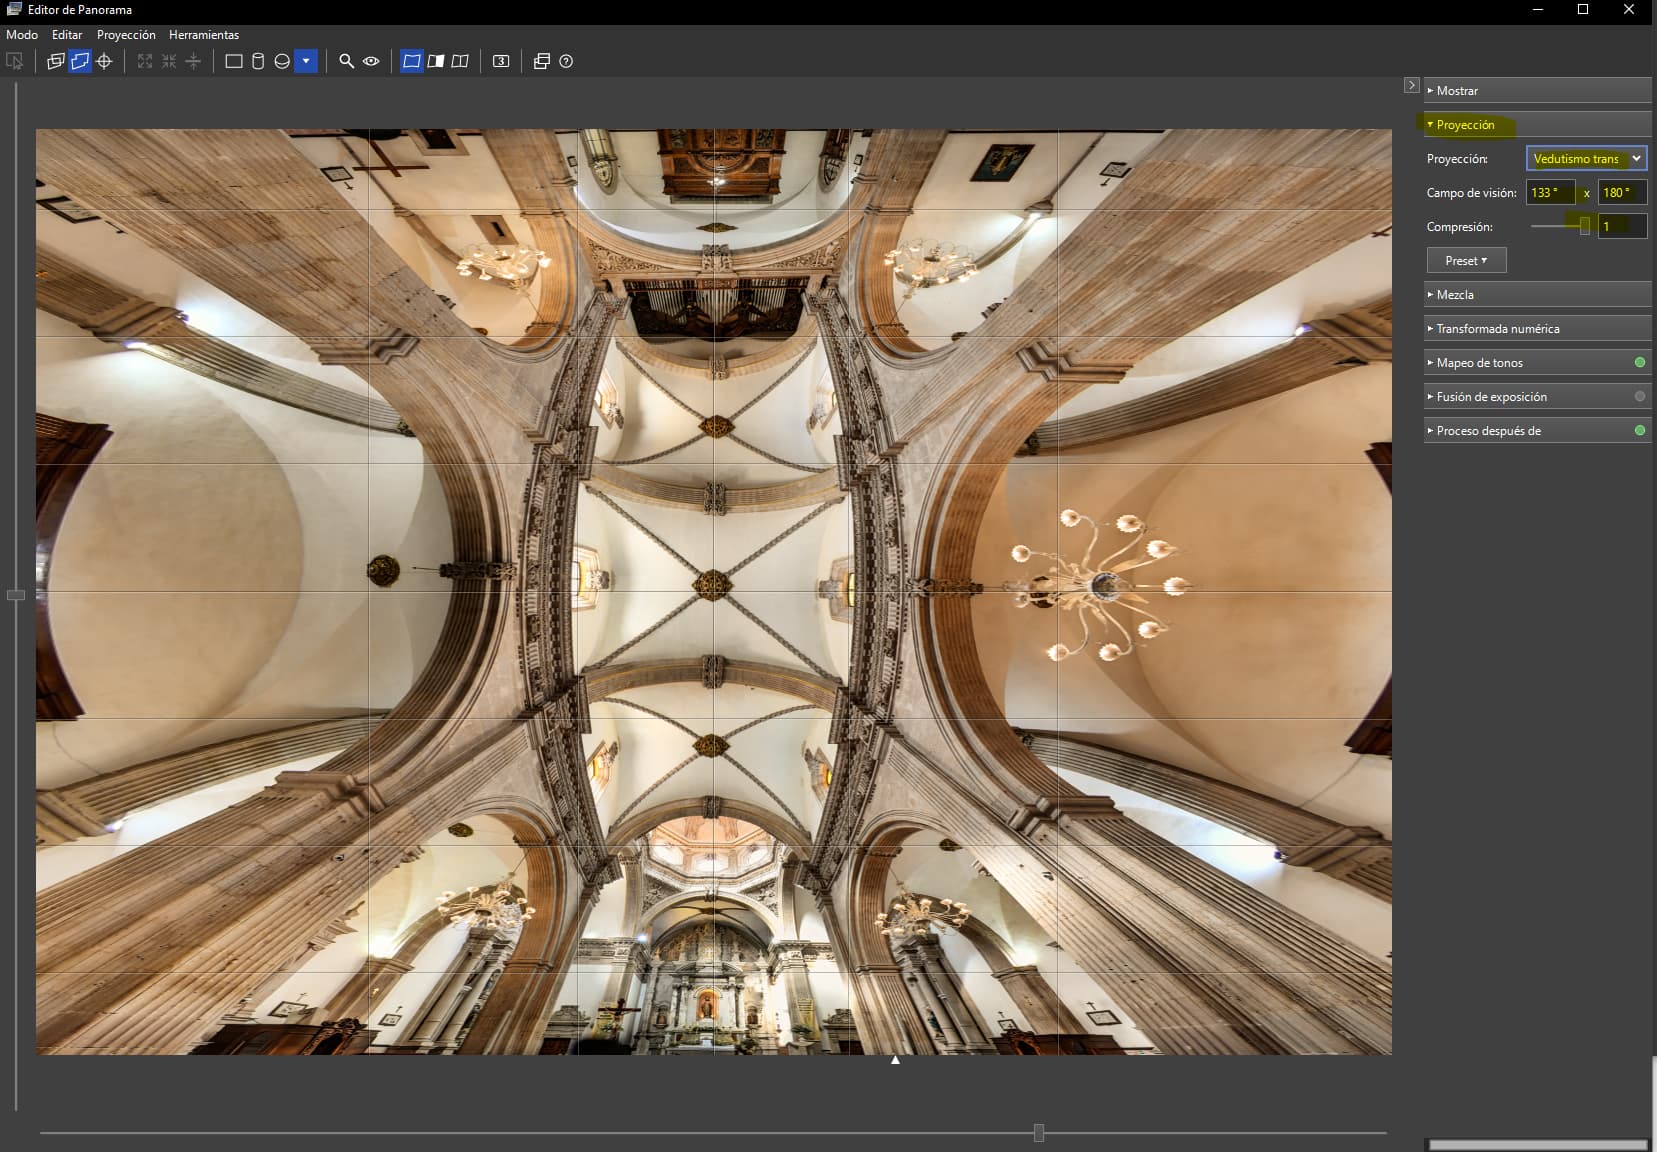The height and width of the screenshot is (1152, 1657).
Task: Collapse the Proyección panel section
Action: click(1537, 124)
